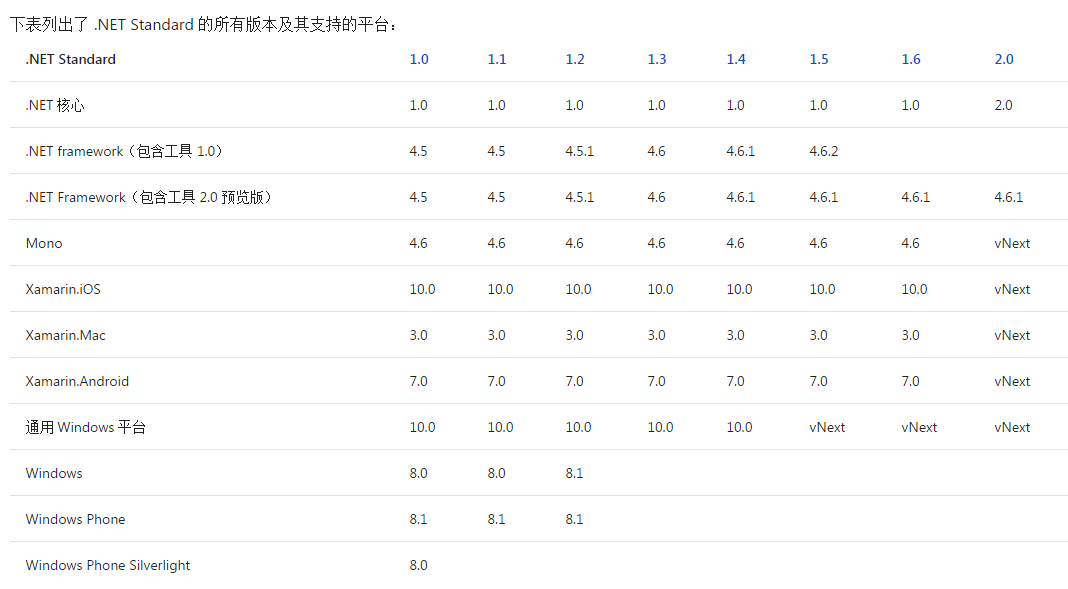Click the 'Windows Phone' row label
Image resolution: width=1068 pixels, height=589 pixels.
point(75,519)
